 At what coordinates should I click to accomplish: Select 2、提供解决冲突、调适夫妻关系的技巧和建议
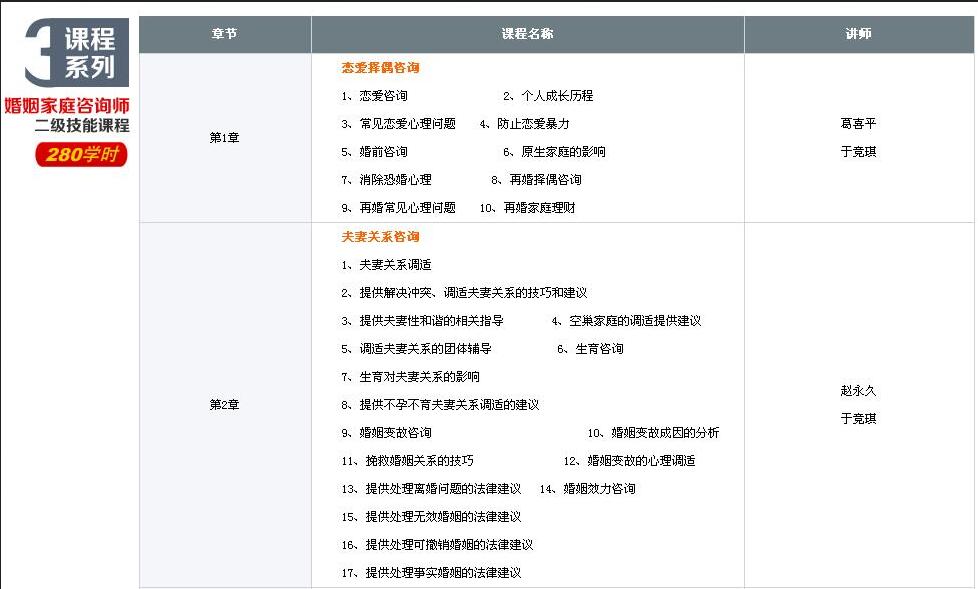point(464,293)
